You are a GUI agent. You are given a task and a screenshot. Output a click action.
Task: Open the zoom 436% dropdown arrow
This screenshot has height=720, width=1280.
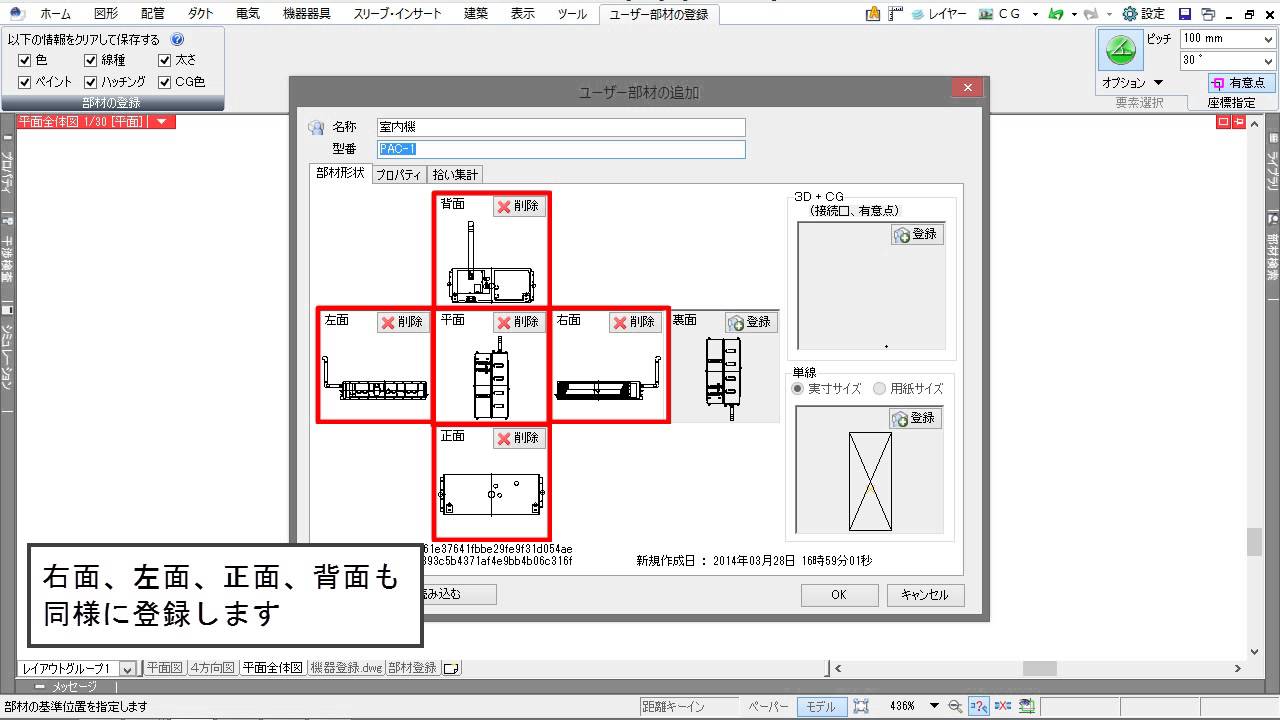[x=934, y=706]
